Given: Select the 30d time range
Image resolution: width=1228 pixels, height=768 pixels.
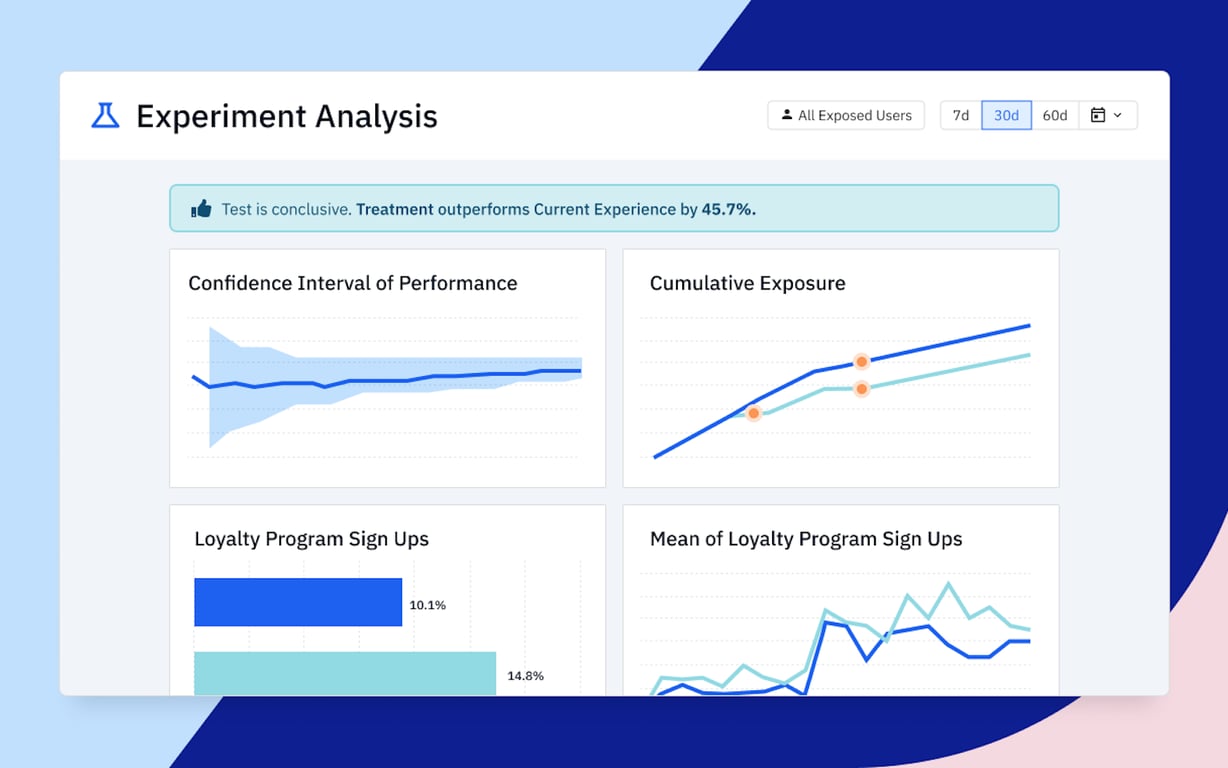Looking at the screenshot, I should [x=1006, y=115].
